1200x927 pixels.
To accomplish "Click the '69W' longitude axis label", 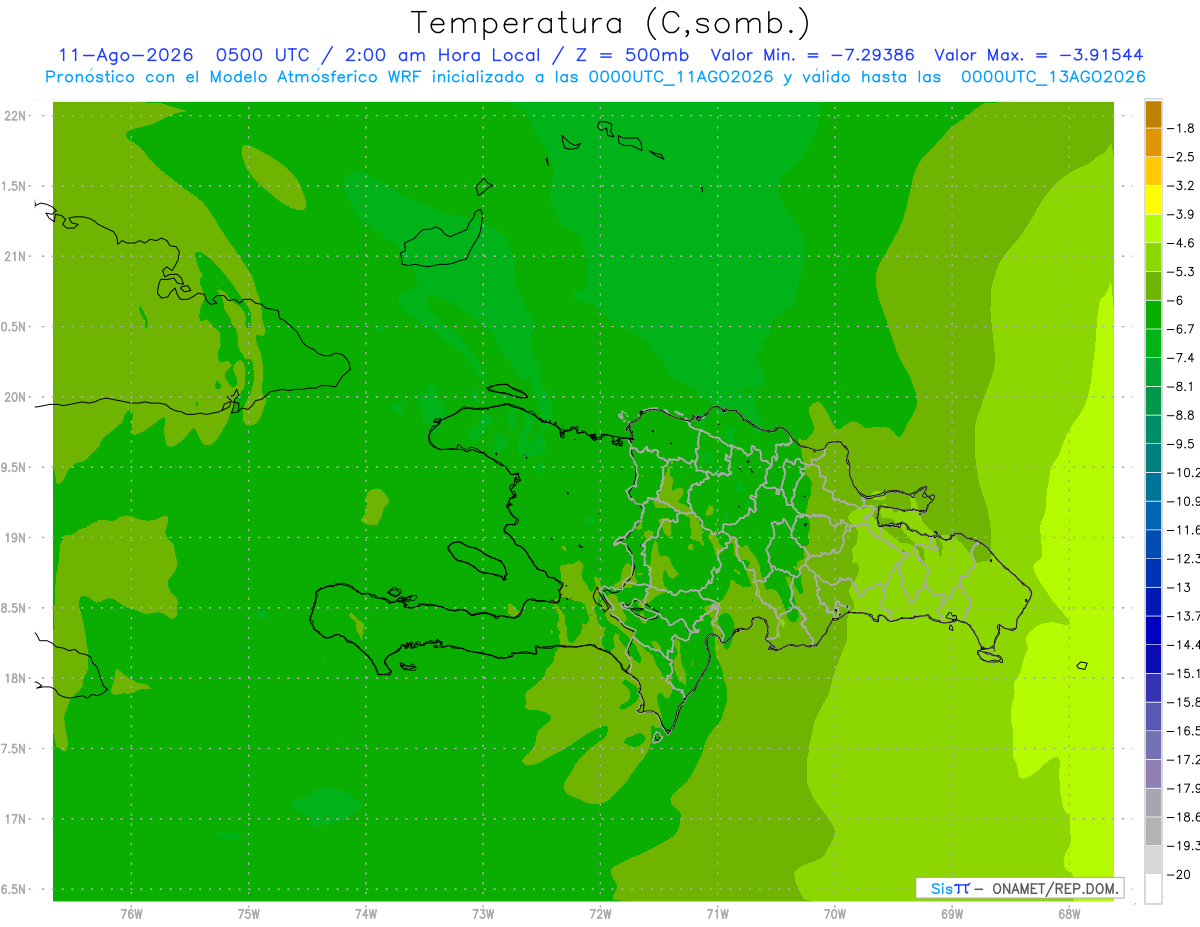I will 952,913.
